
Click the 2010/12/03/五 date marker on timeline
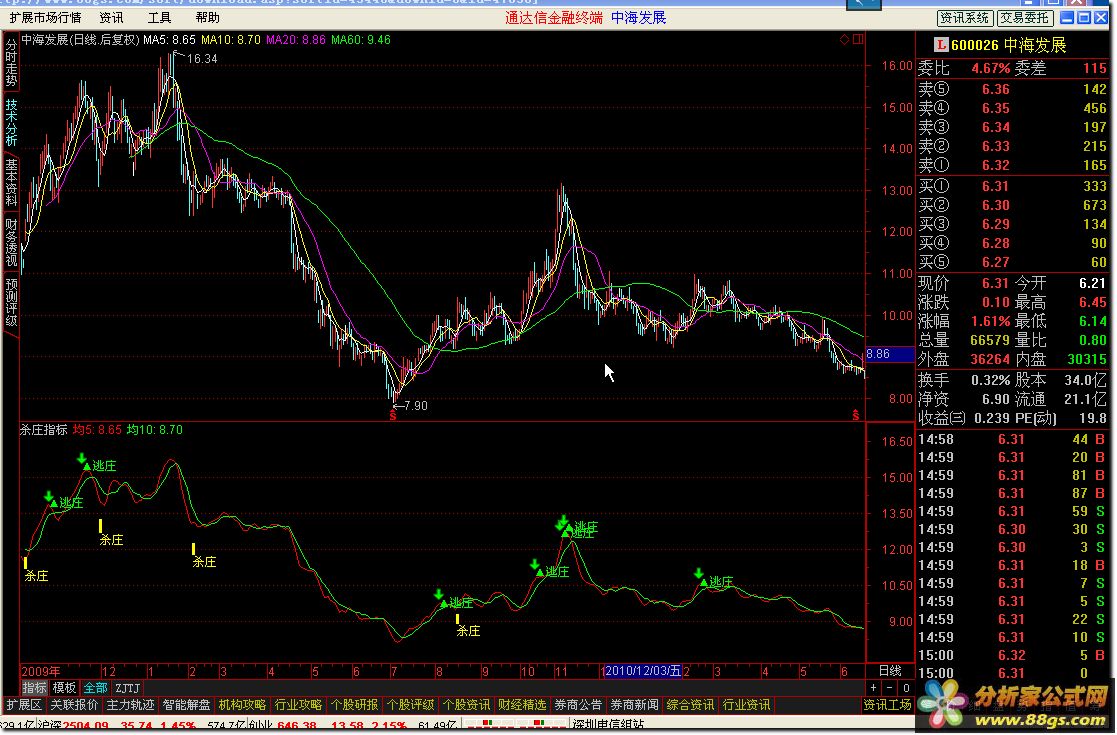point(643,671)
